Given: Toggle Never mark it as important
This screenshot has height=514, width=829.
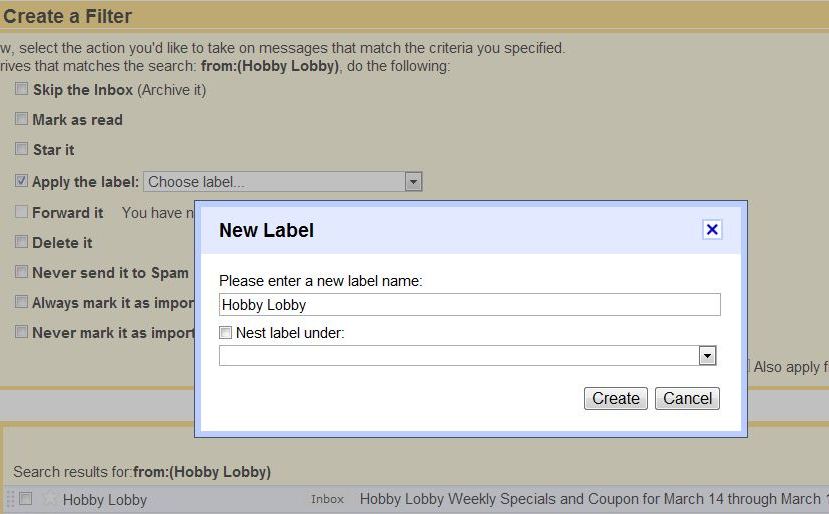Looking at the screenshot, I should 21,332.
